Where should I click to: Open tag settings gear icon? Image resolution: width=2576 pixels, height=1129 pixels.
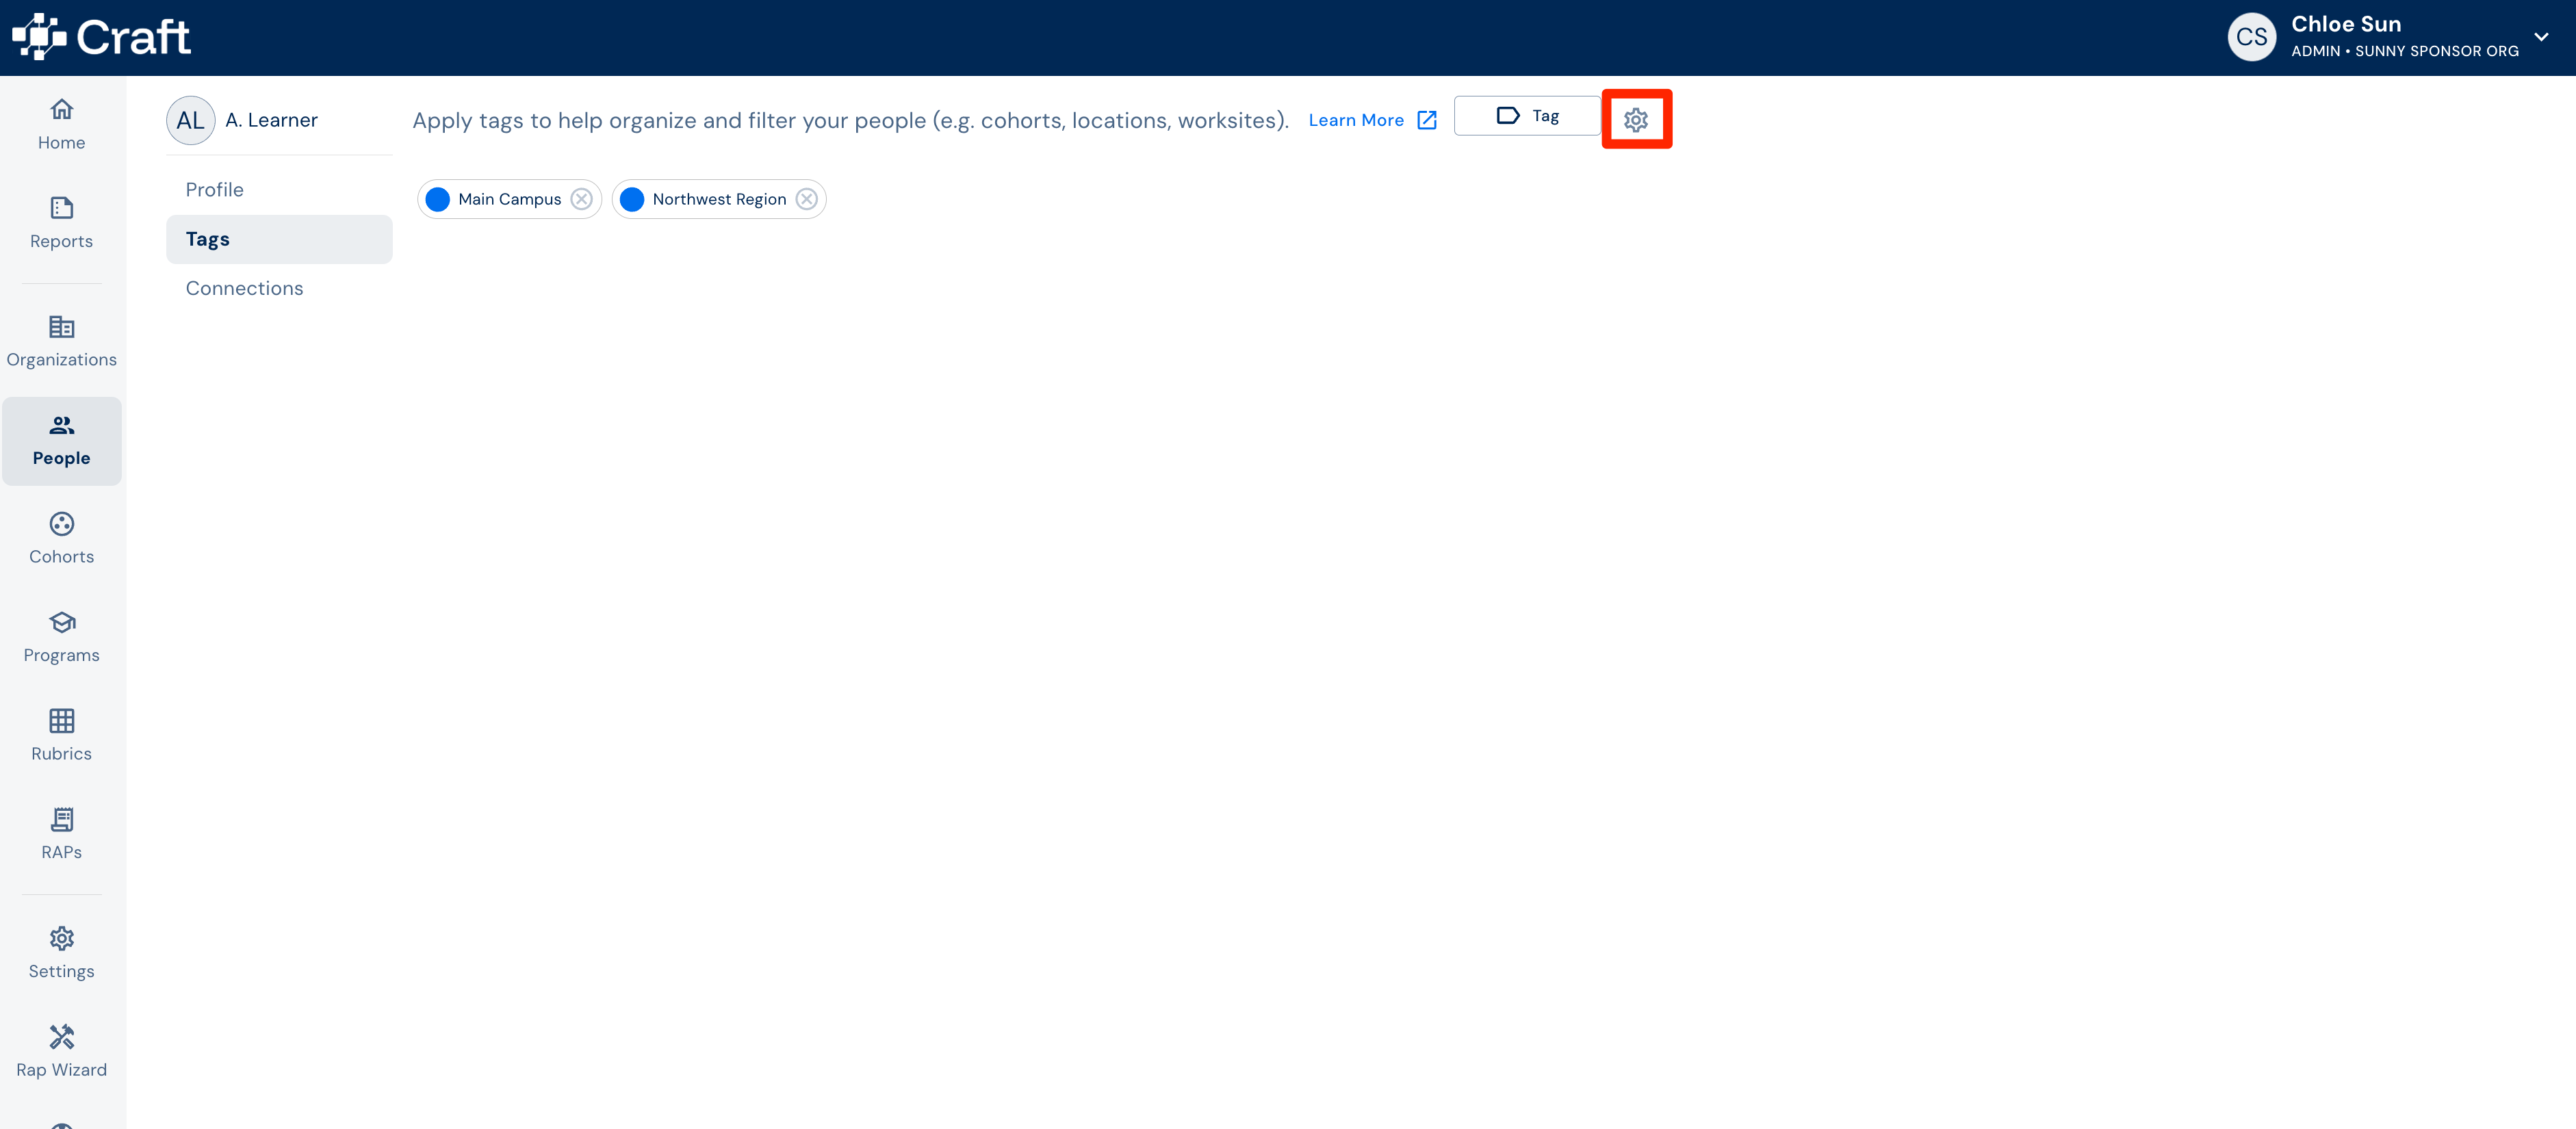point(1636,120)
